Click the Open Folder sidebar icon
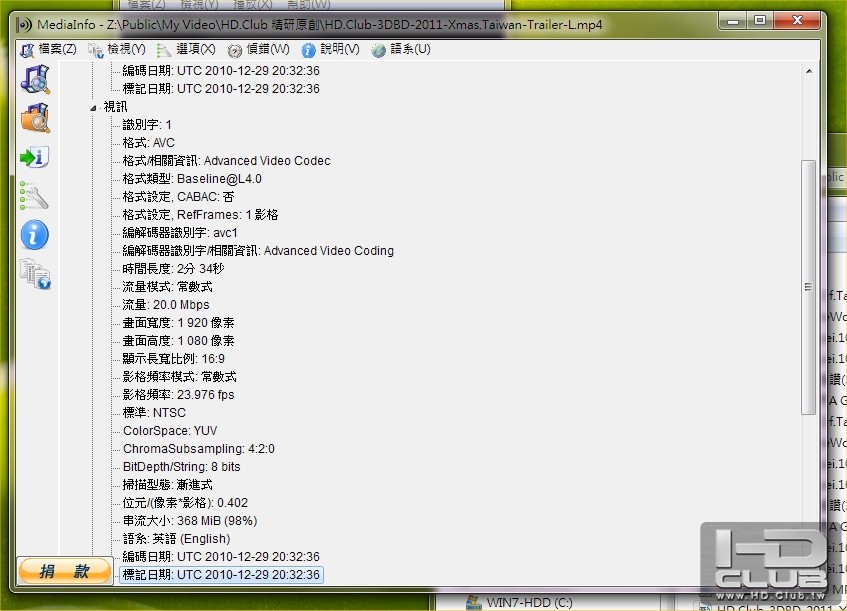Viewport: 847px width, 611px height. click(35, 118)
